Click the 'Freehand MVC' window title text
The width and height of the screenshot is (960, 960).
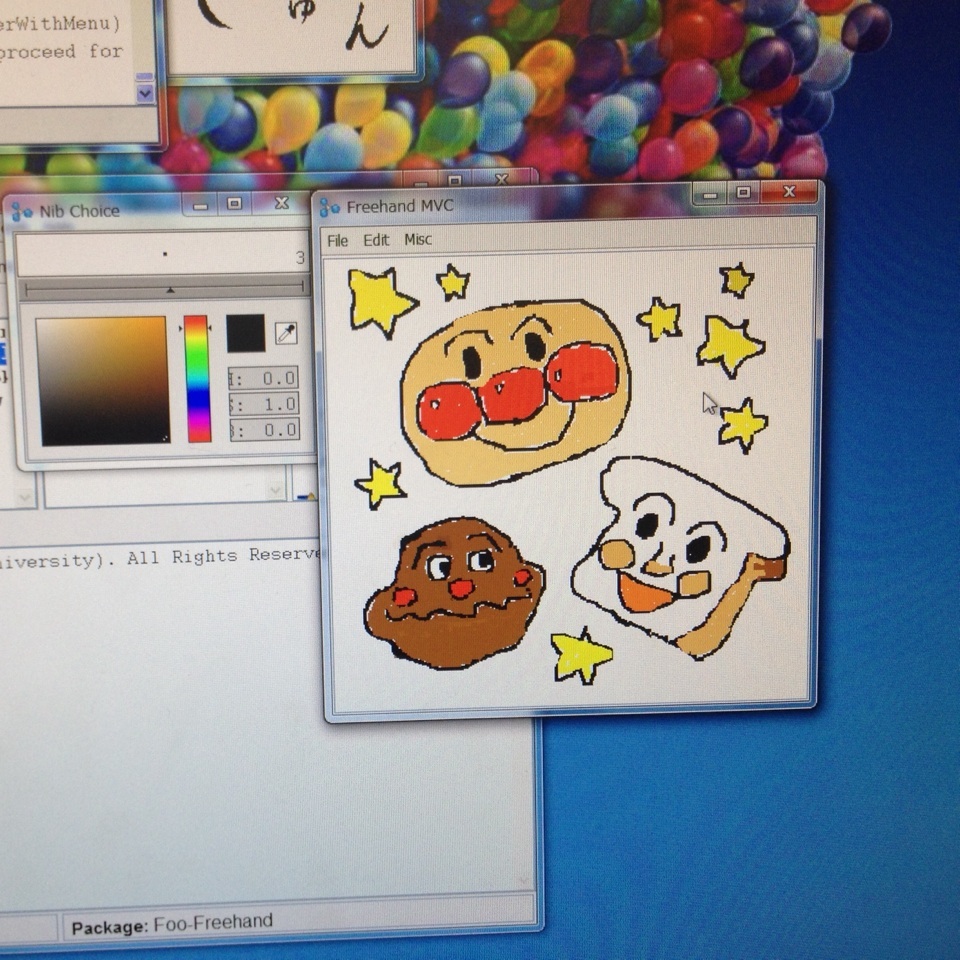(400, 206)
